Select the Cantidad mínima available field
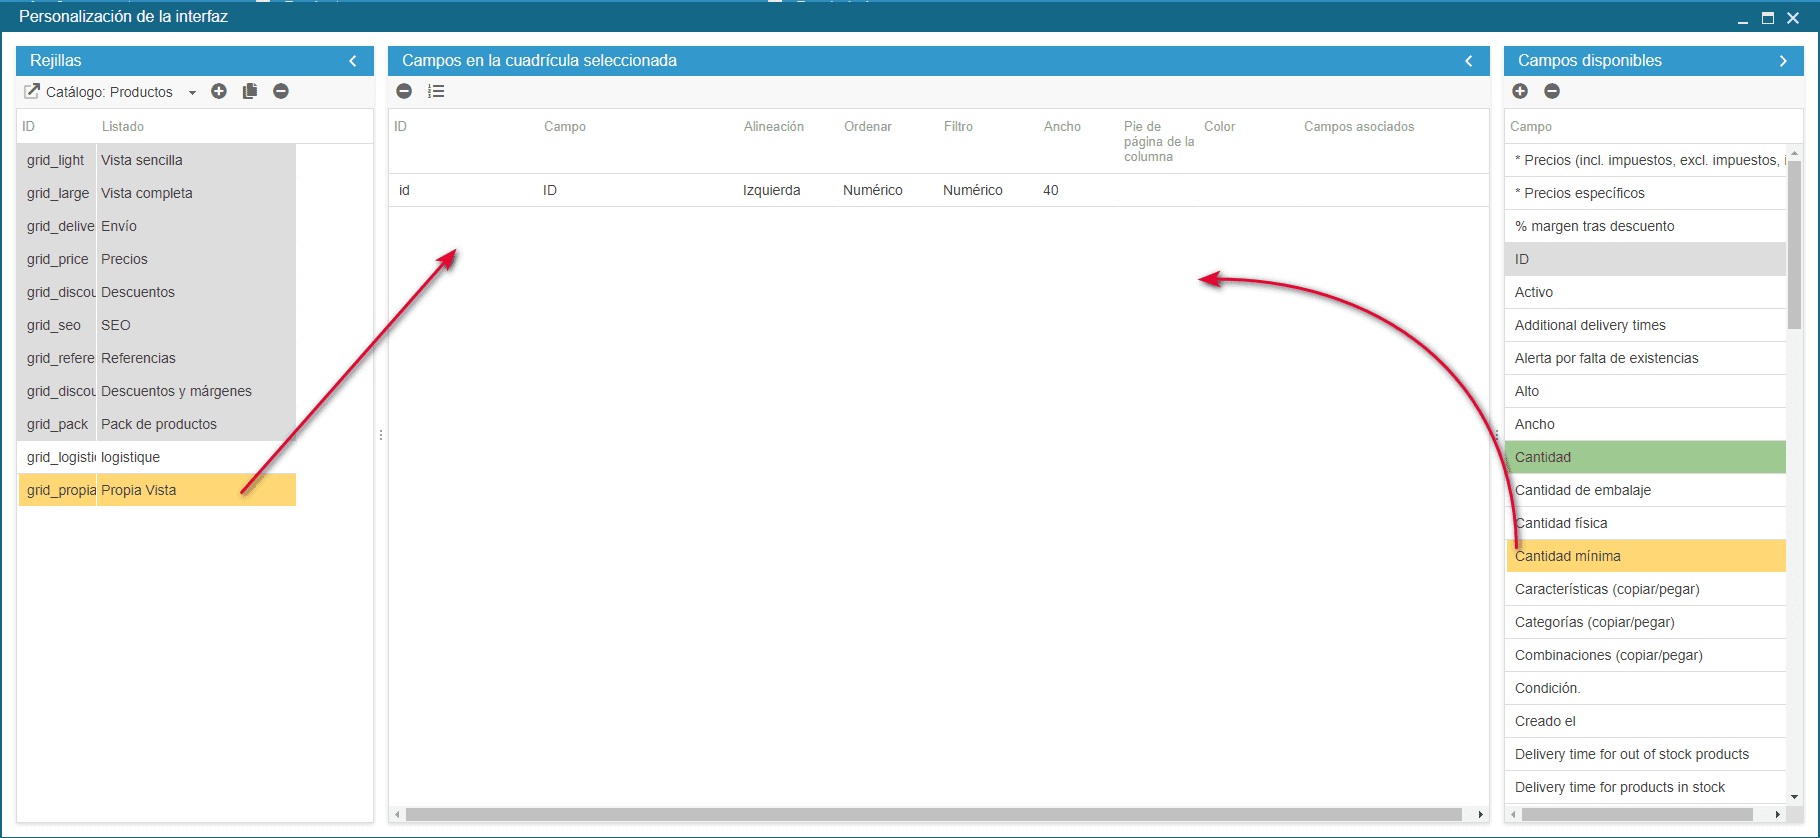The image size is (1820, 838). 1645,556
